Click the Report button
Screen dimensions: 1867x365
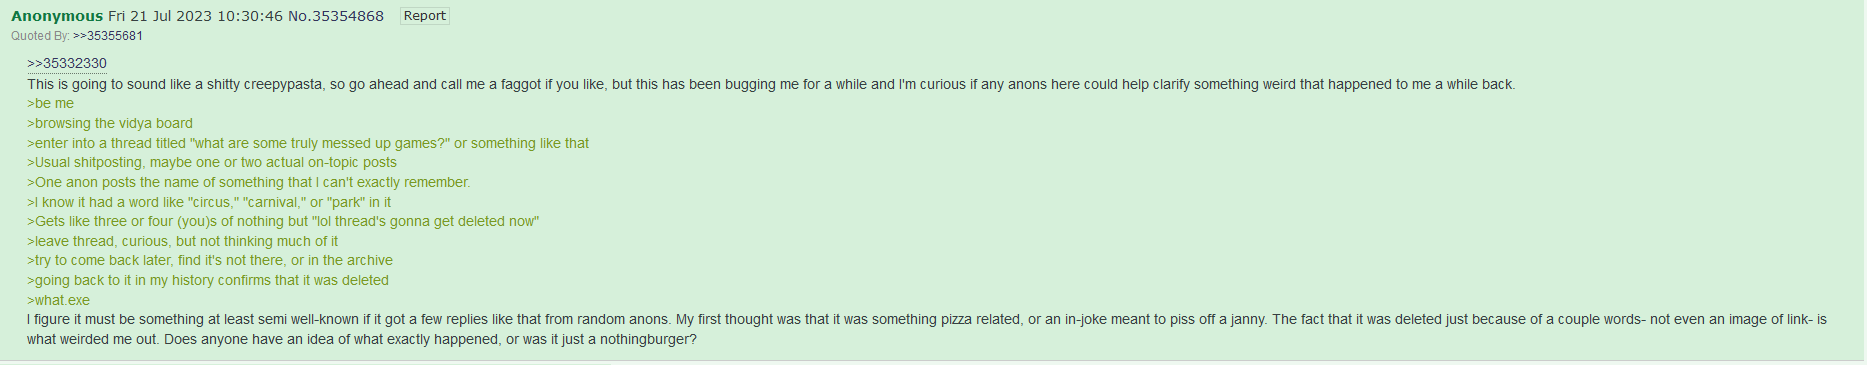424,16
